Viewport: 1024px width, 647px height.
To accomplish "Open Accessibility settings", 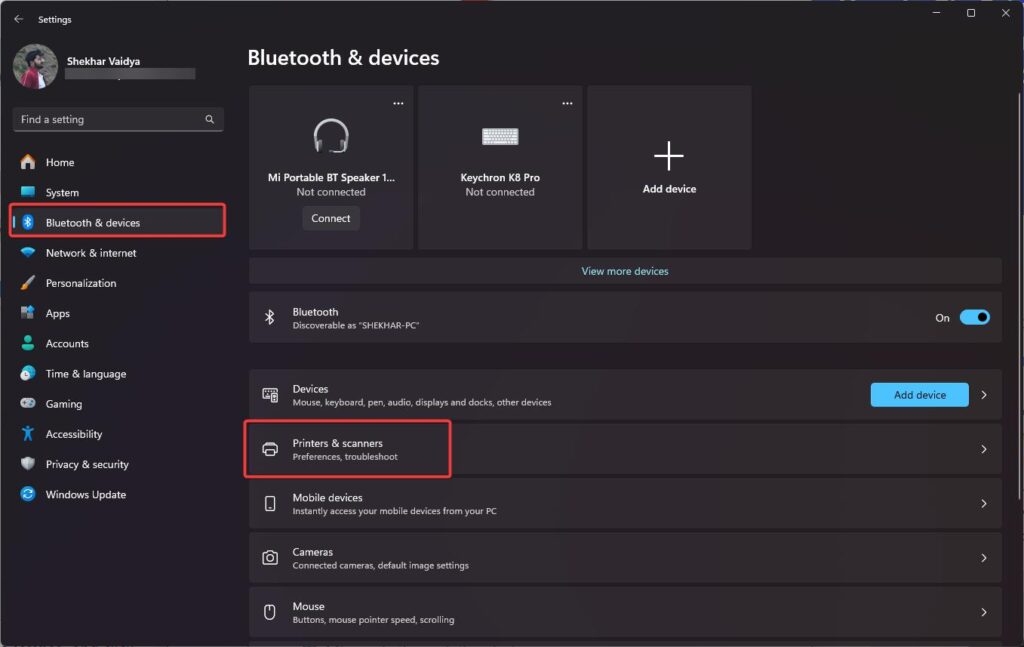I will pyautogui.click(x=118, y=434).
